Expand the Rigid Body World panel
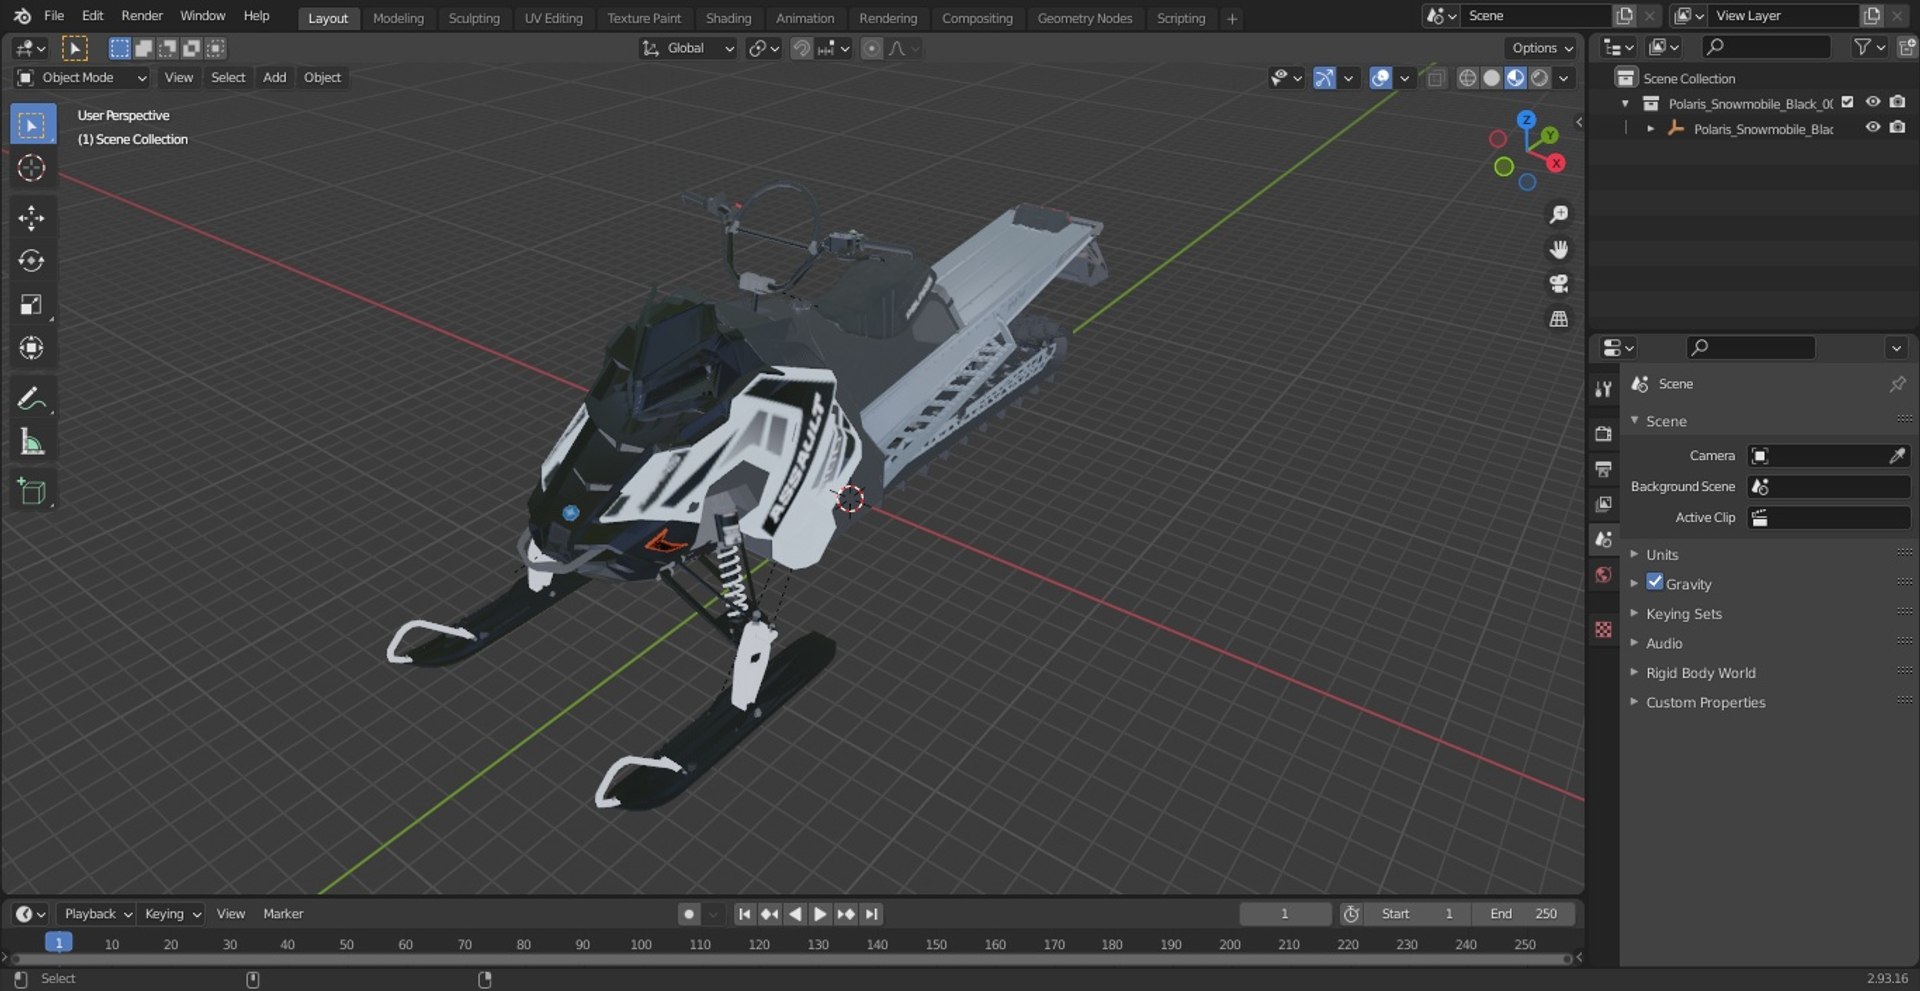 tap(1700, 673)
